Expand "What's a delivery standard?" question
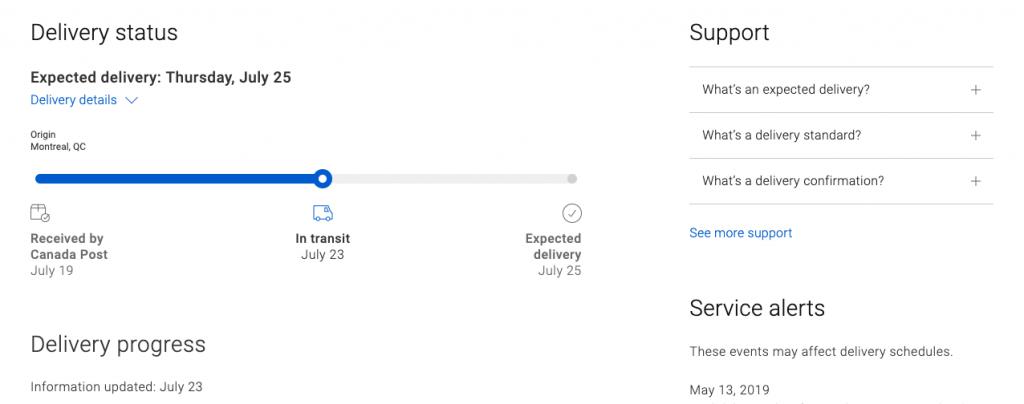This screenshot has width=1024, height=404. click(x=781, y=136)
